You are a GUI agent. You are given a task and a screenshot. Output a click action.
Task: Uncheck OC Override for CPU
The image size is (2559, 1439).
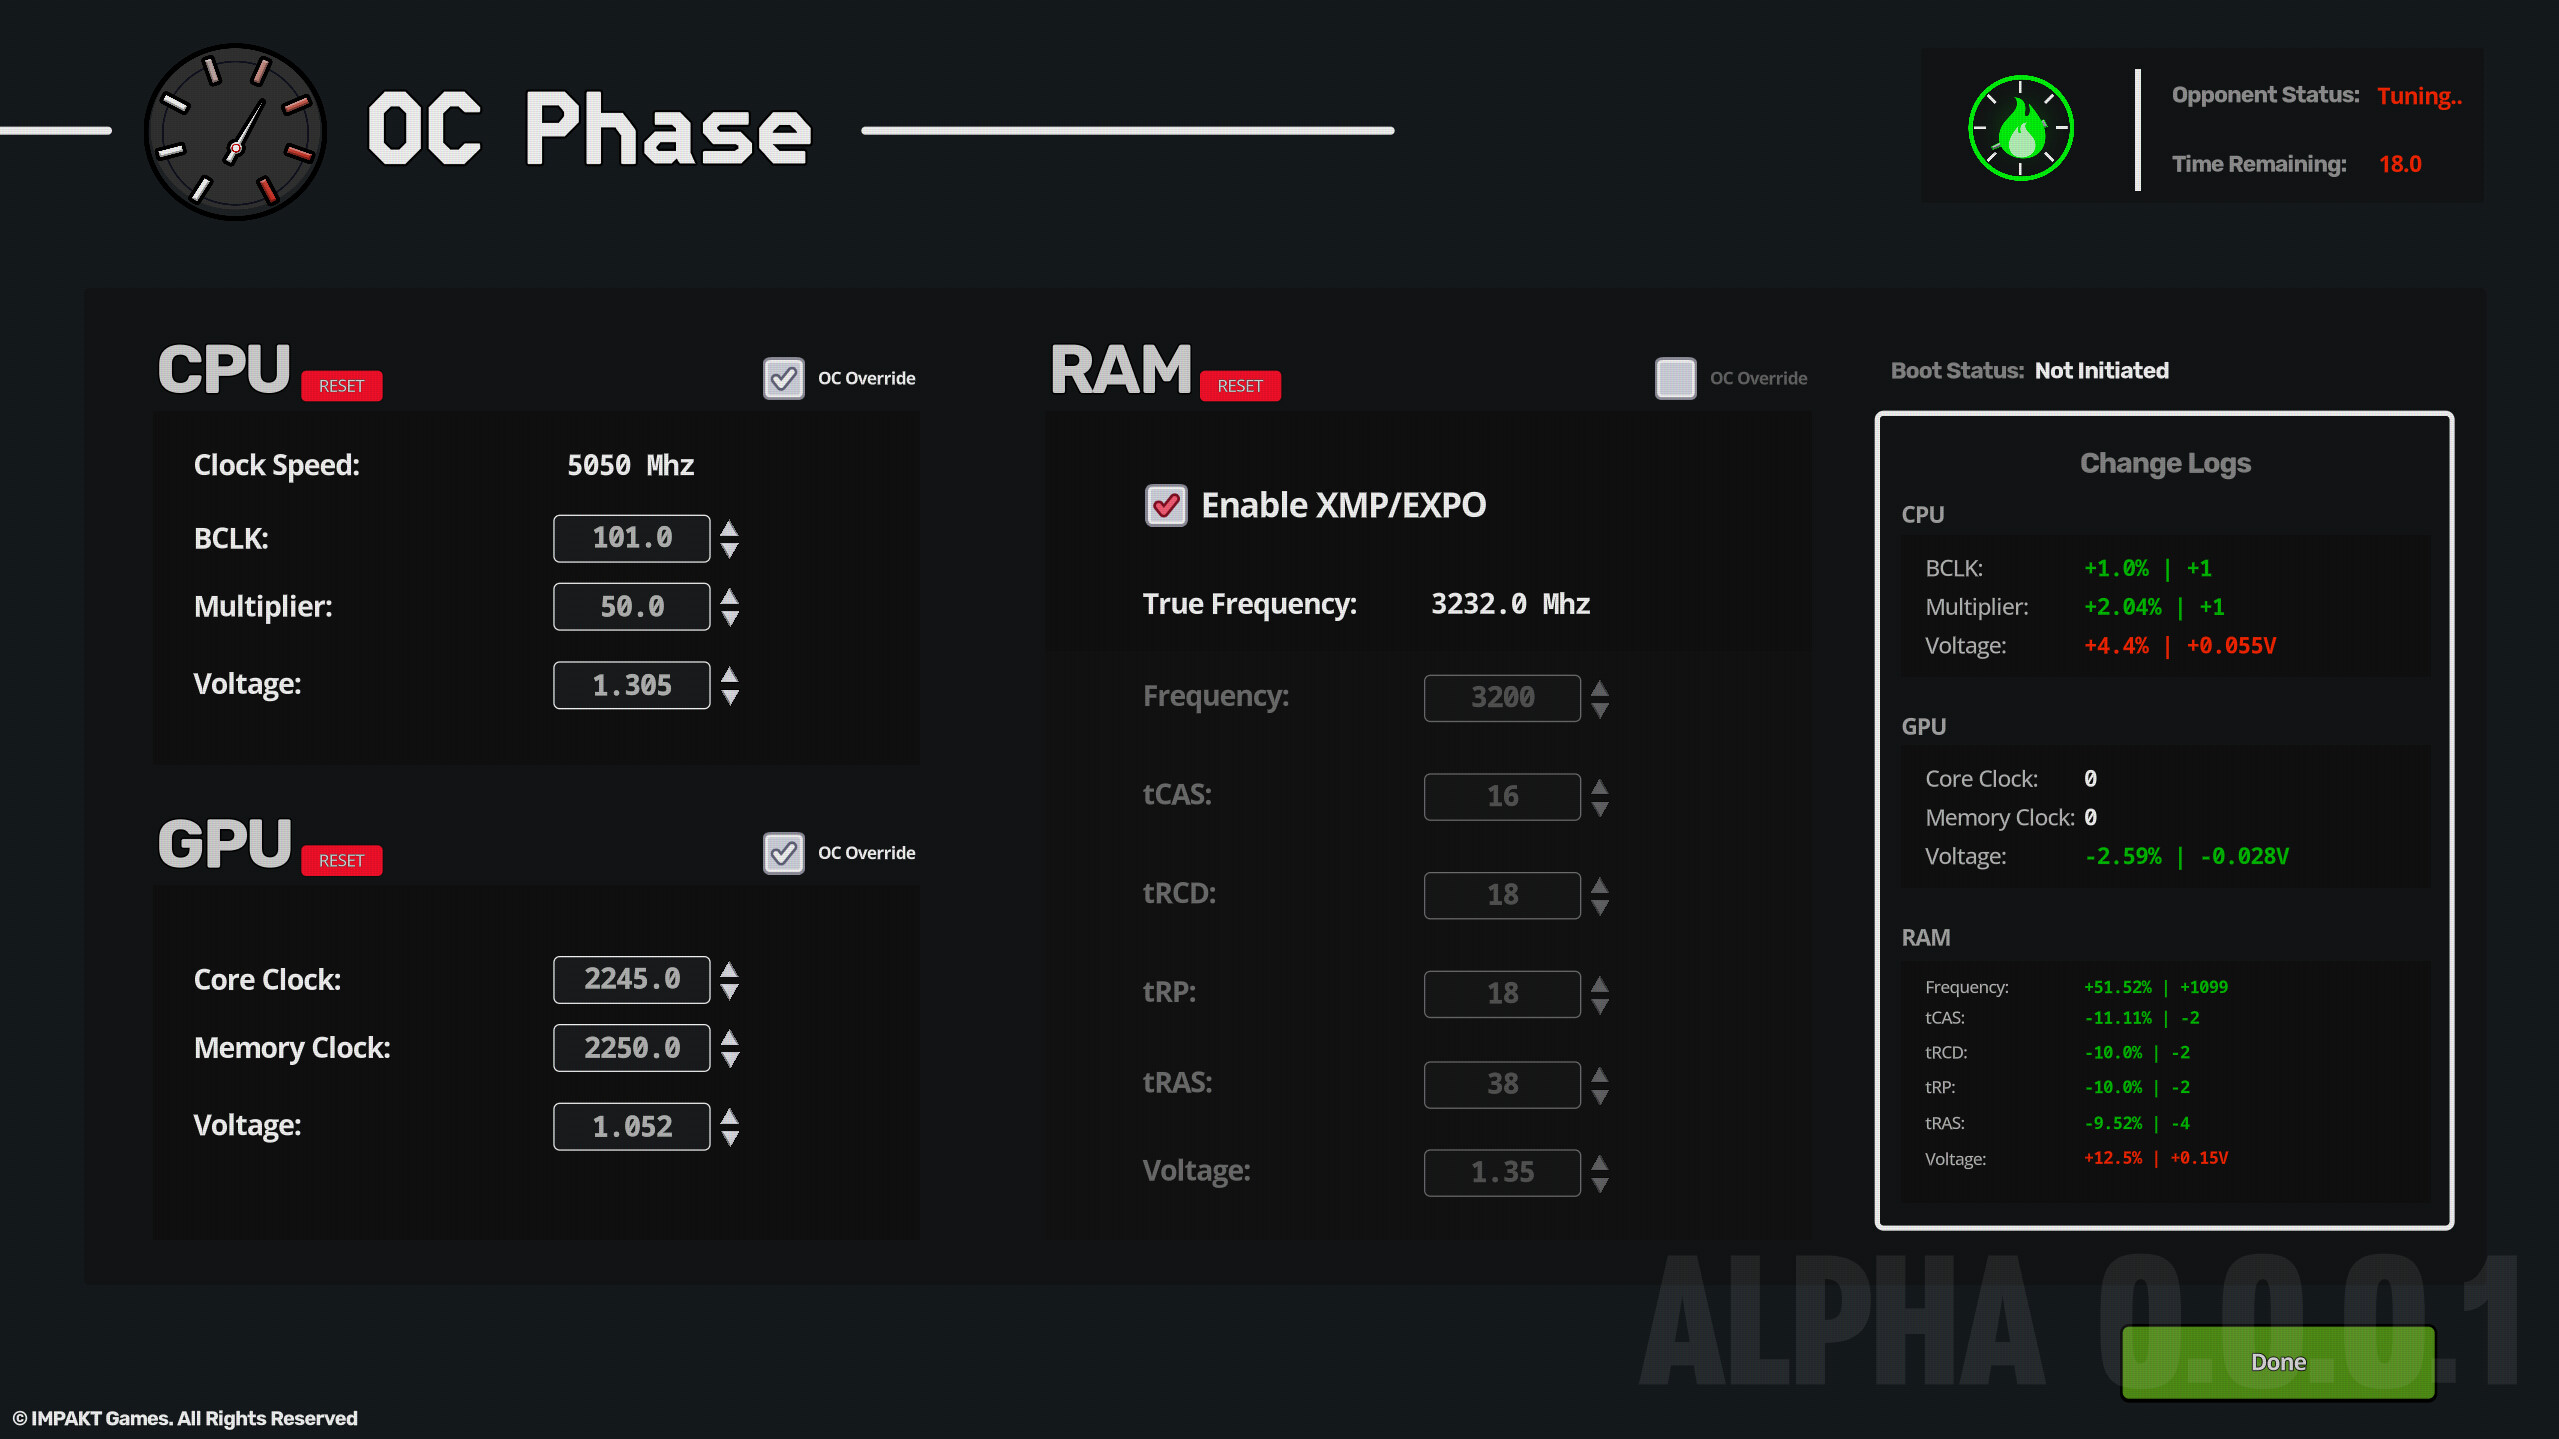(784, 378)
